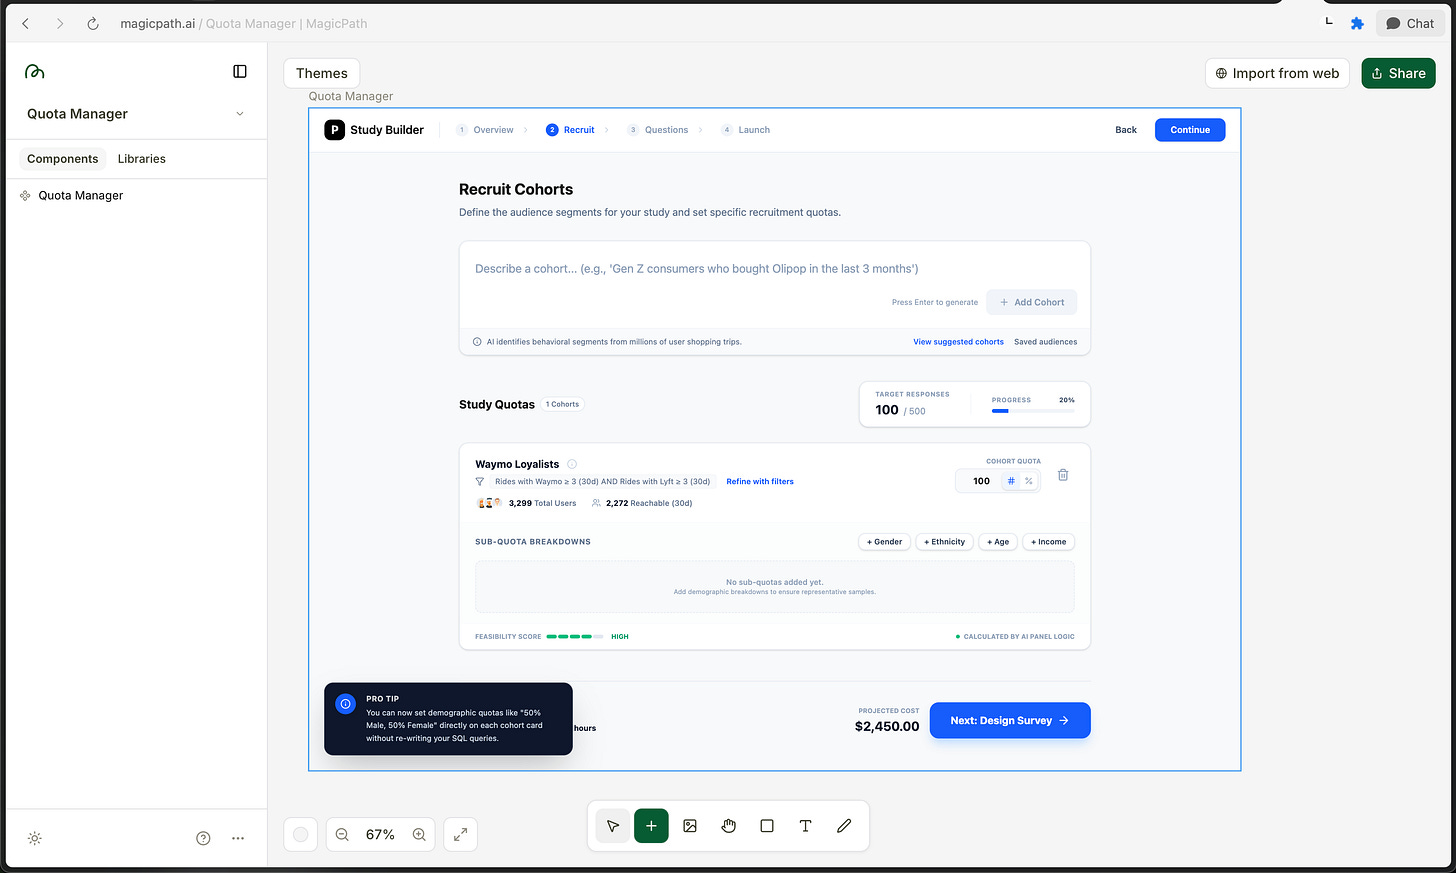Screen dimensions: 1456x873
Task: Switch to the Components tab
Action: pos(63,159)
